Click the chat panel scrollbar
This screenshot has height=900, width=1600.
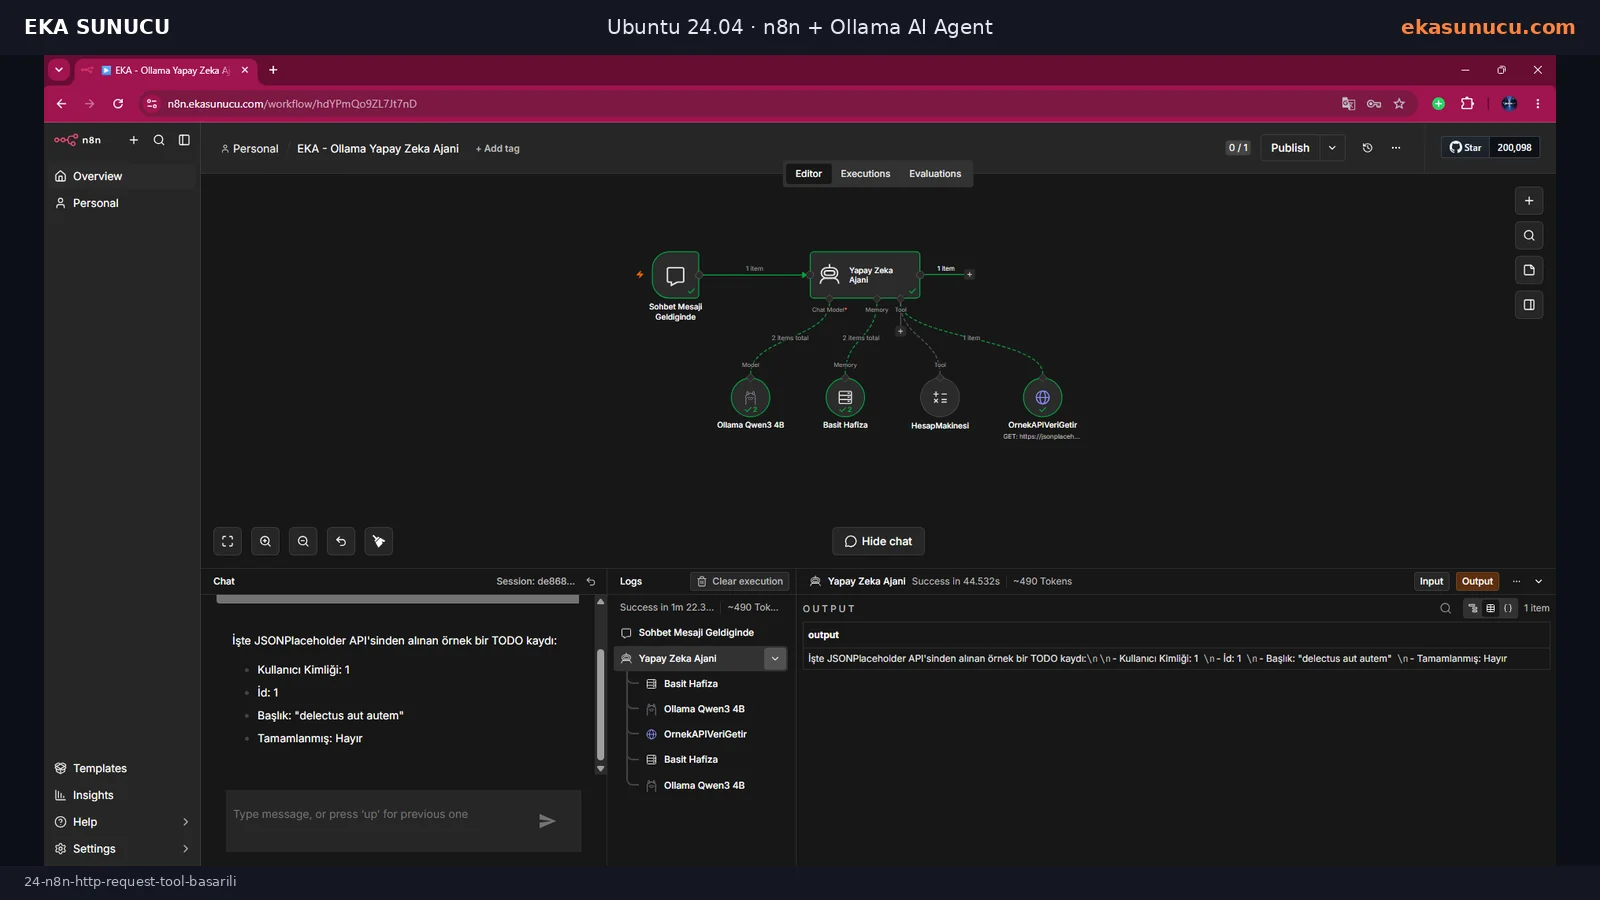[600, 704]
